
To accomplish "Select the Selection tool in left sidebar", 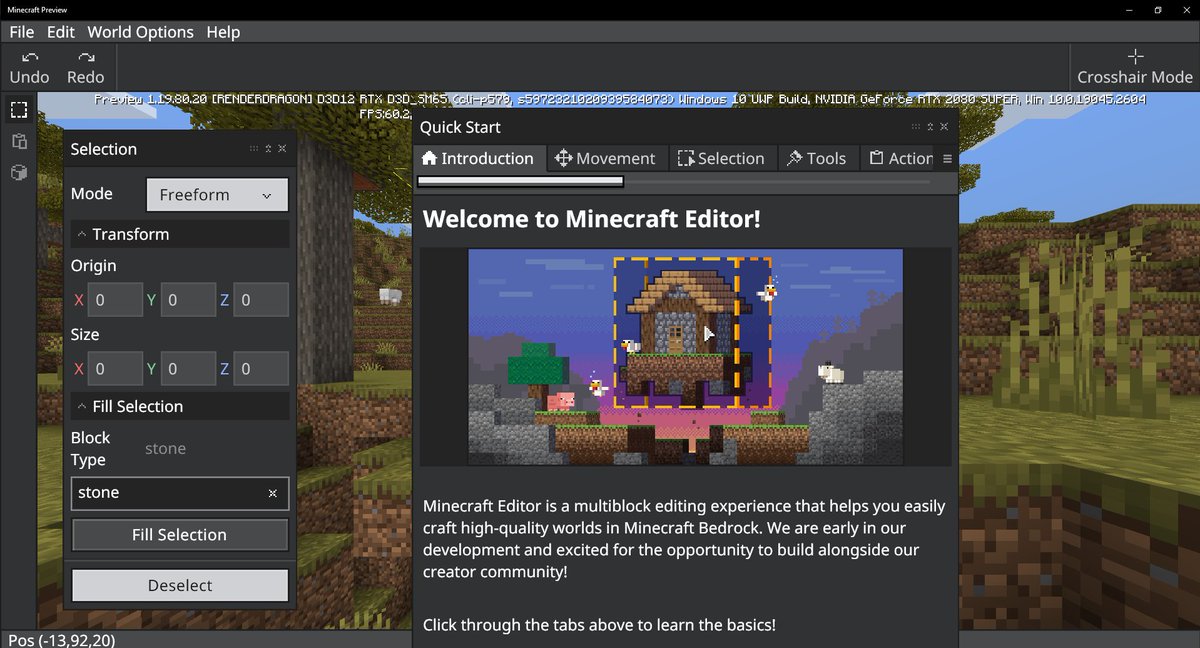I will pos(19,110).
